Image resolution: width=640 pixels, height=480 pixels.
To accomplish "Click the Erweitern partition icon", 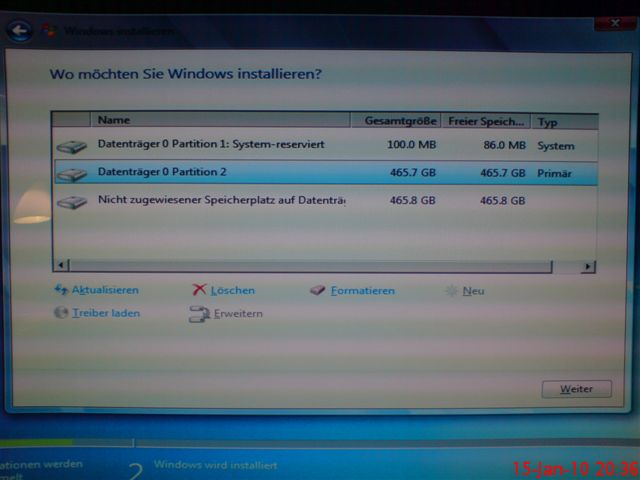I will 199,314.
